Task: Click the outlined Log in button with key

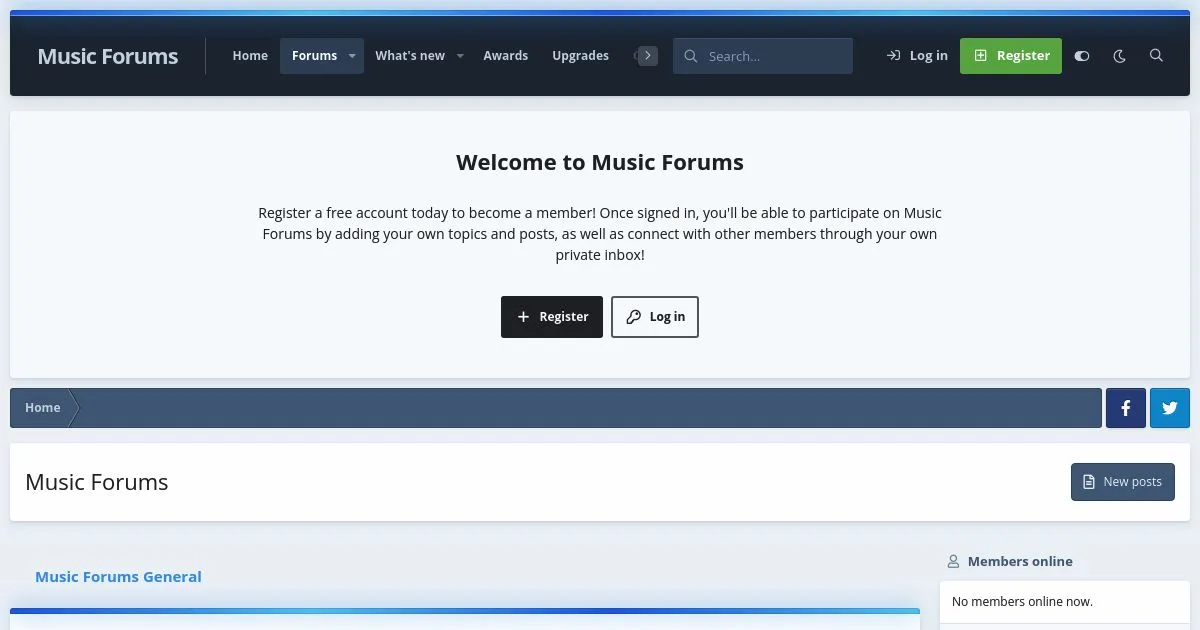Action: tap(655, 317)
